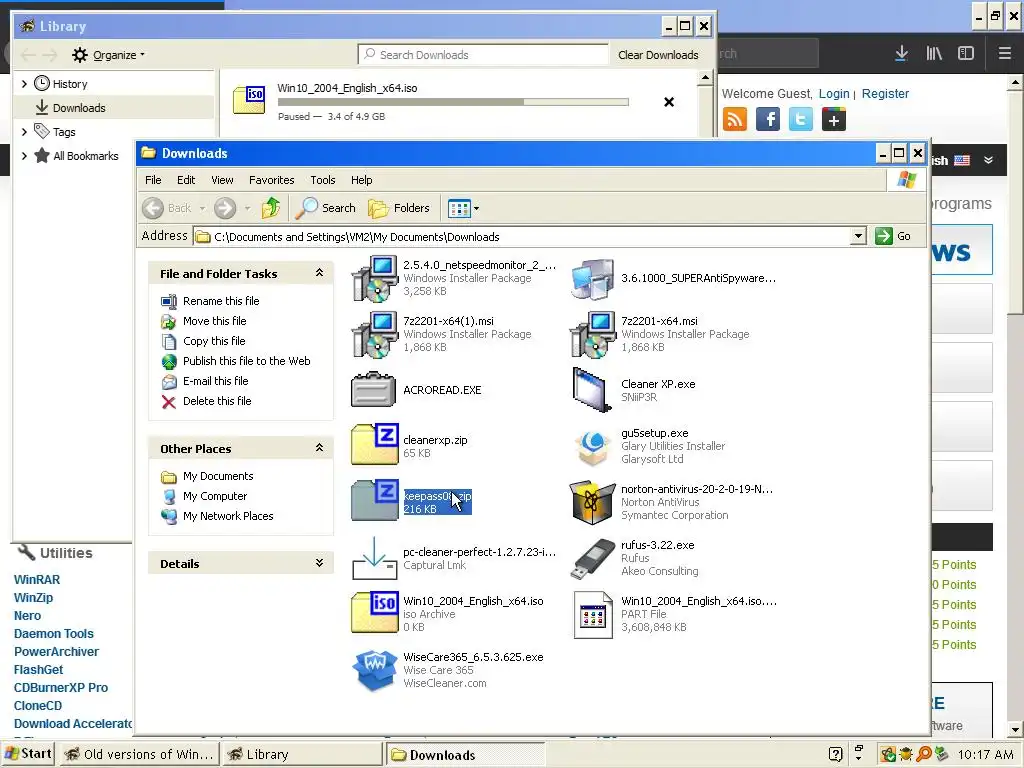Click the plus share icon on the website
This screenshot has height=768, width=1024.
[x=834, y=120]
